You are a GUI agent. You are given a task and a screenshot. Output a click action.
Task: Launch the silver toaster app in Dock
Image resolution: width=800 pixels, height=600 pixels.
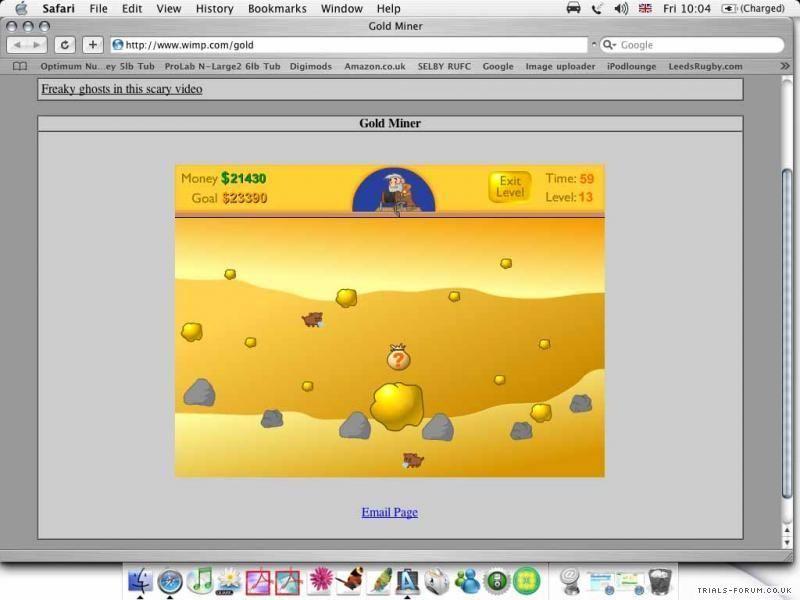(437, 581)
